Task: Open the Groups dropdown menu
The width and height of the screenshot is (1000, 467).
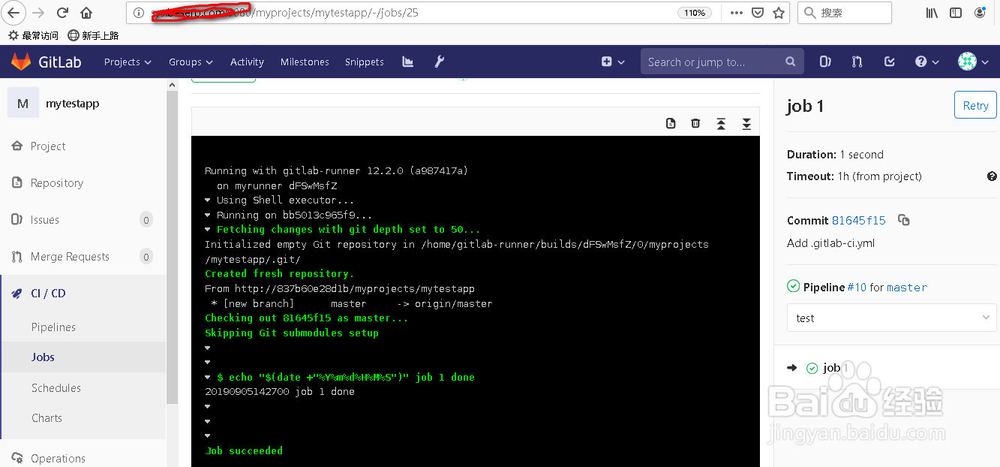Action: point(191,62)
